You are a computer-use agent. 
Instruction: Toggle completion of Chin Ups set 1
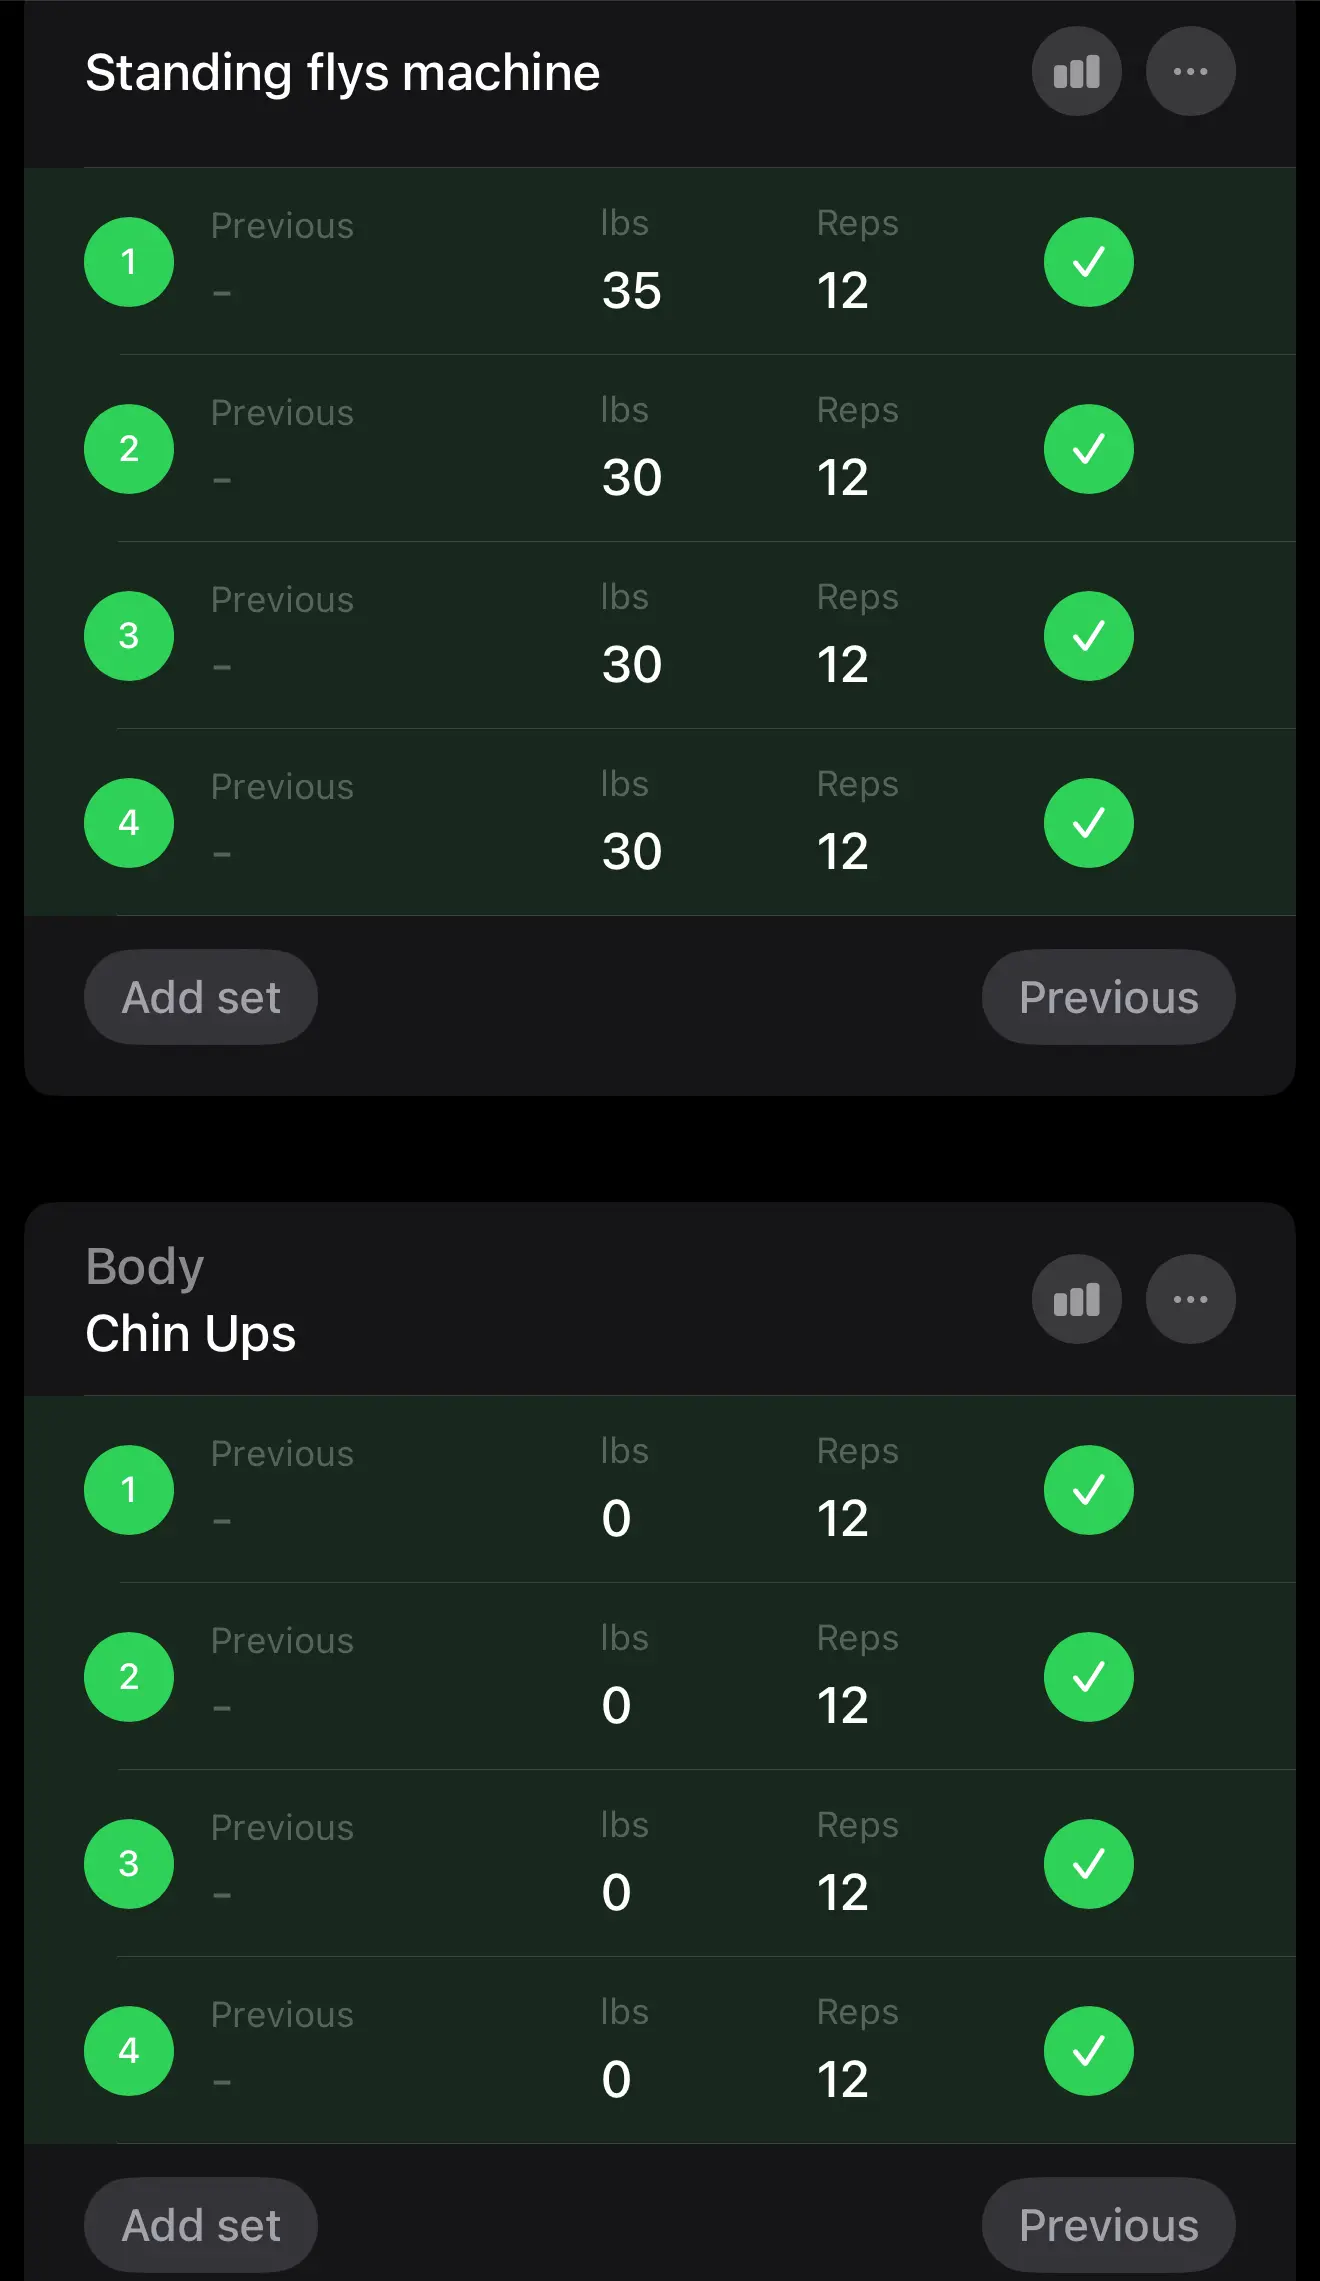click(x=1088, y=1490)
